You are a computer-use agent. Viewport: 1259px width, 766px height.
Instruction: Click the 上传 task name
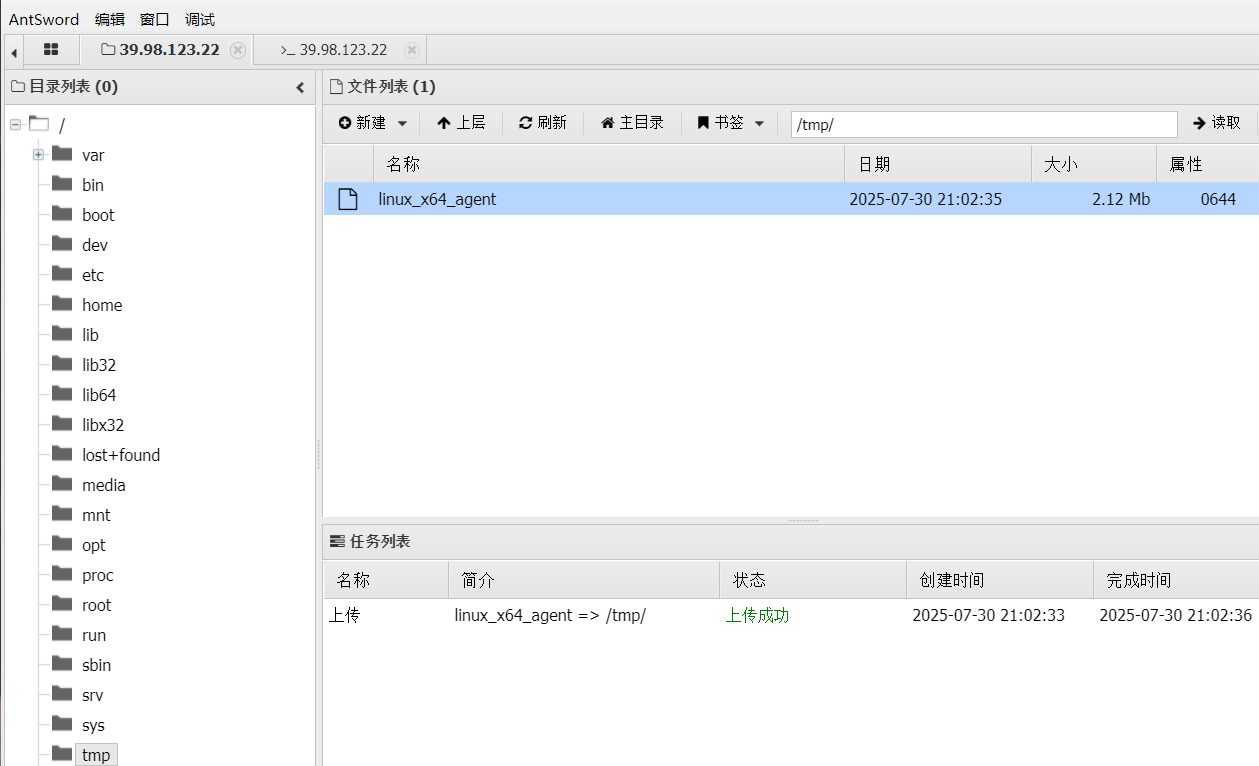(x=344, y=615)
